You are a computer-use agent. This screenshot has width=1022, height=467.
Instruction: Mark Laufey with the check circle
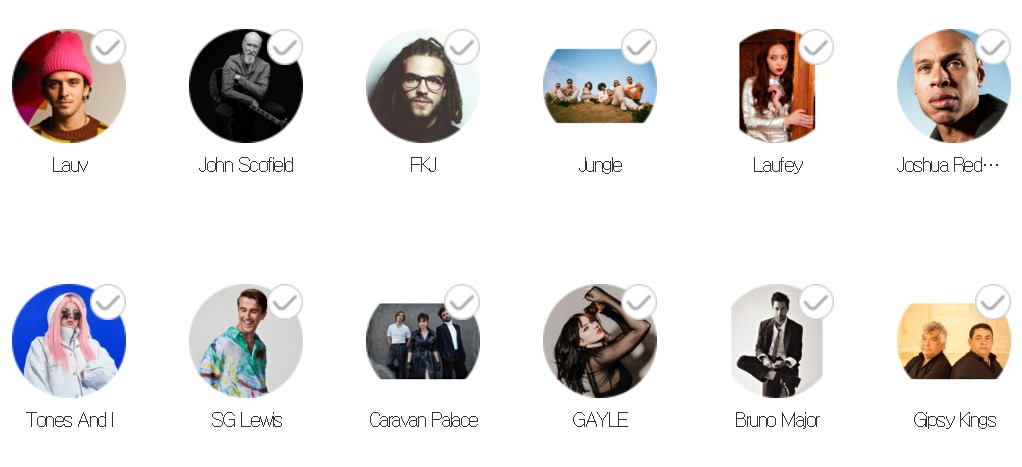tap(816, 47)
